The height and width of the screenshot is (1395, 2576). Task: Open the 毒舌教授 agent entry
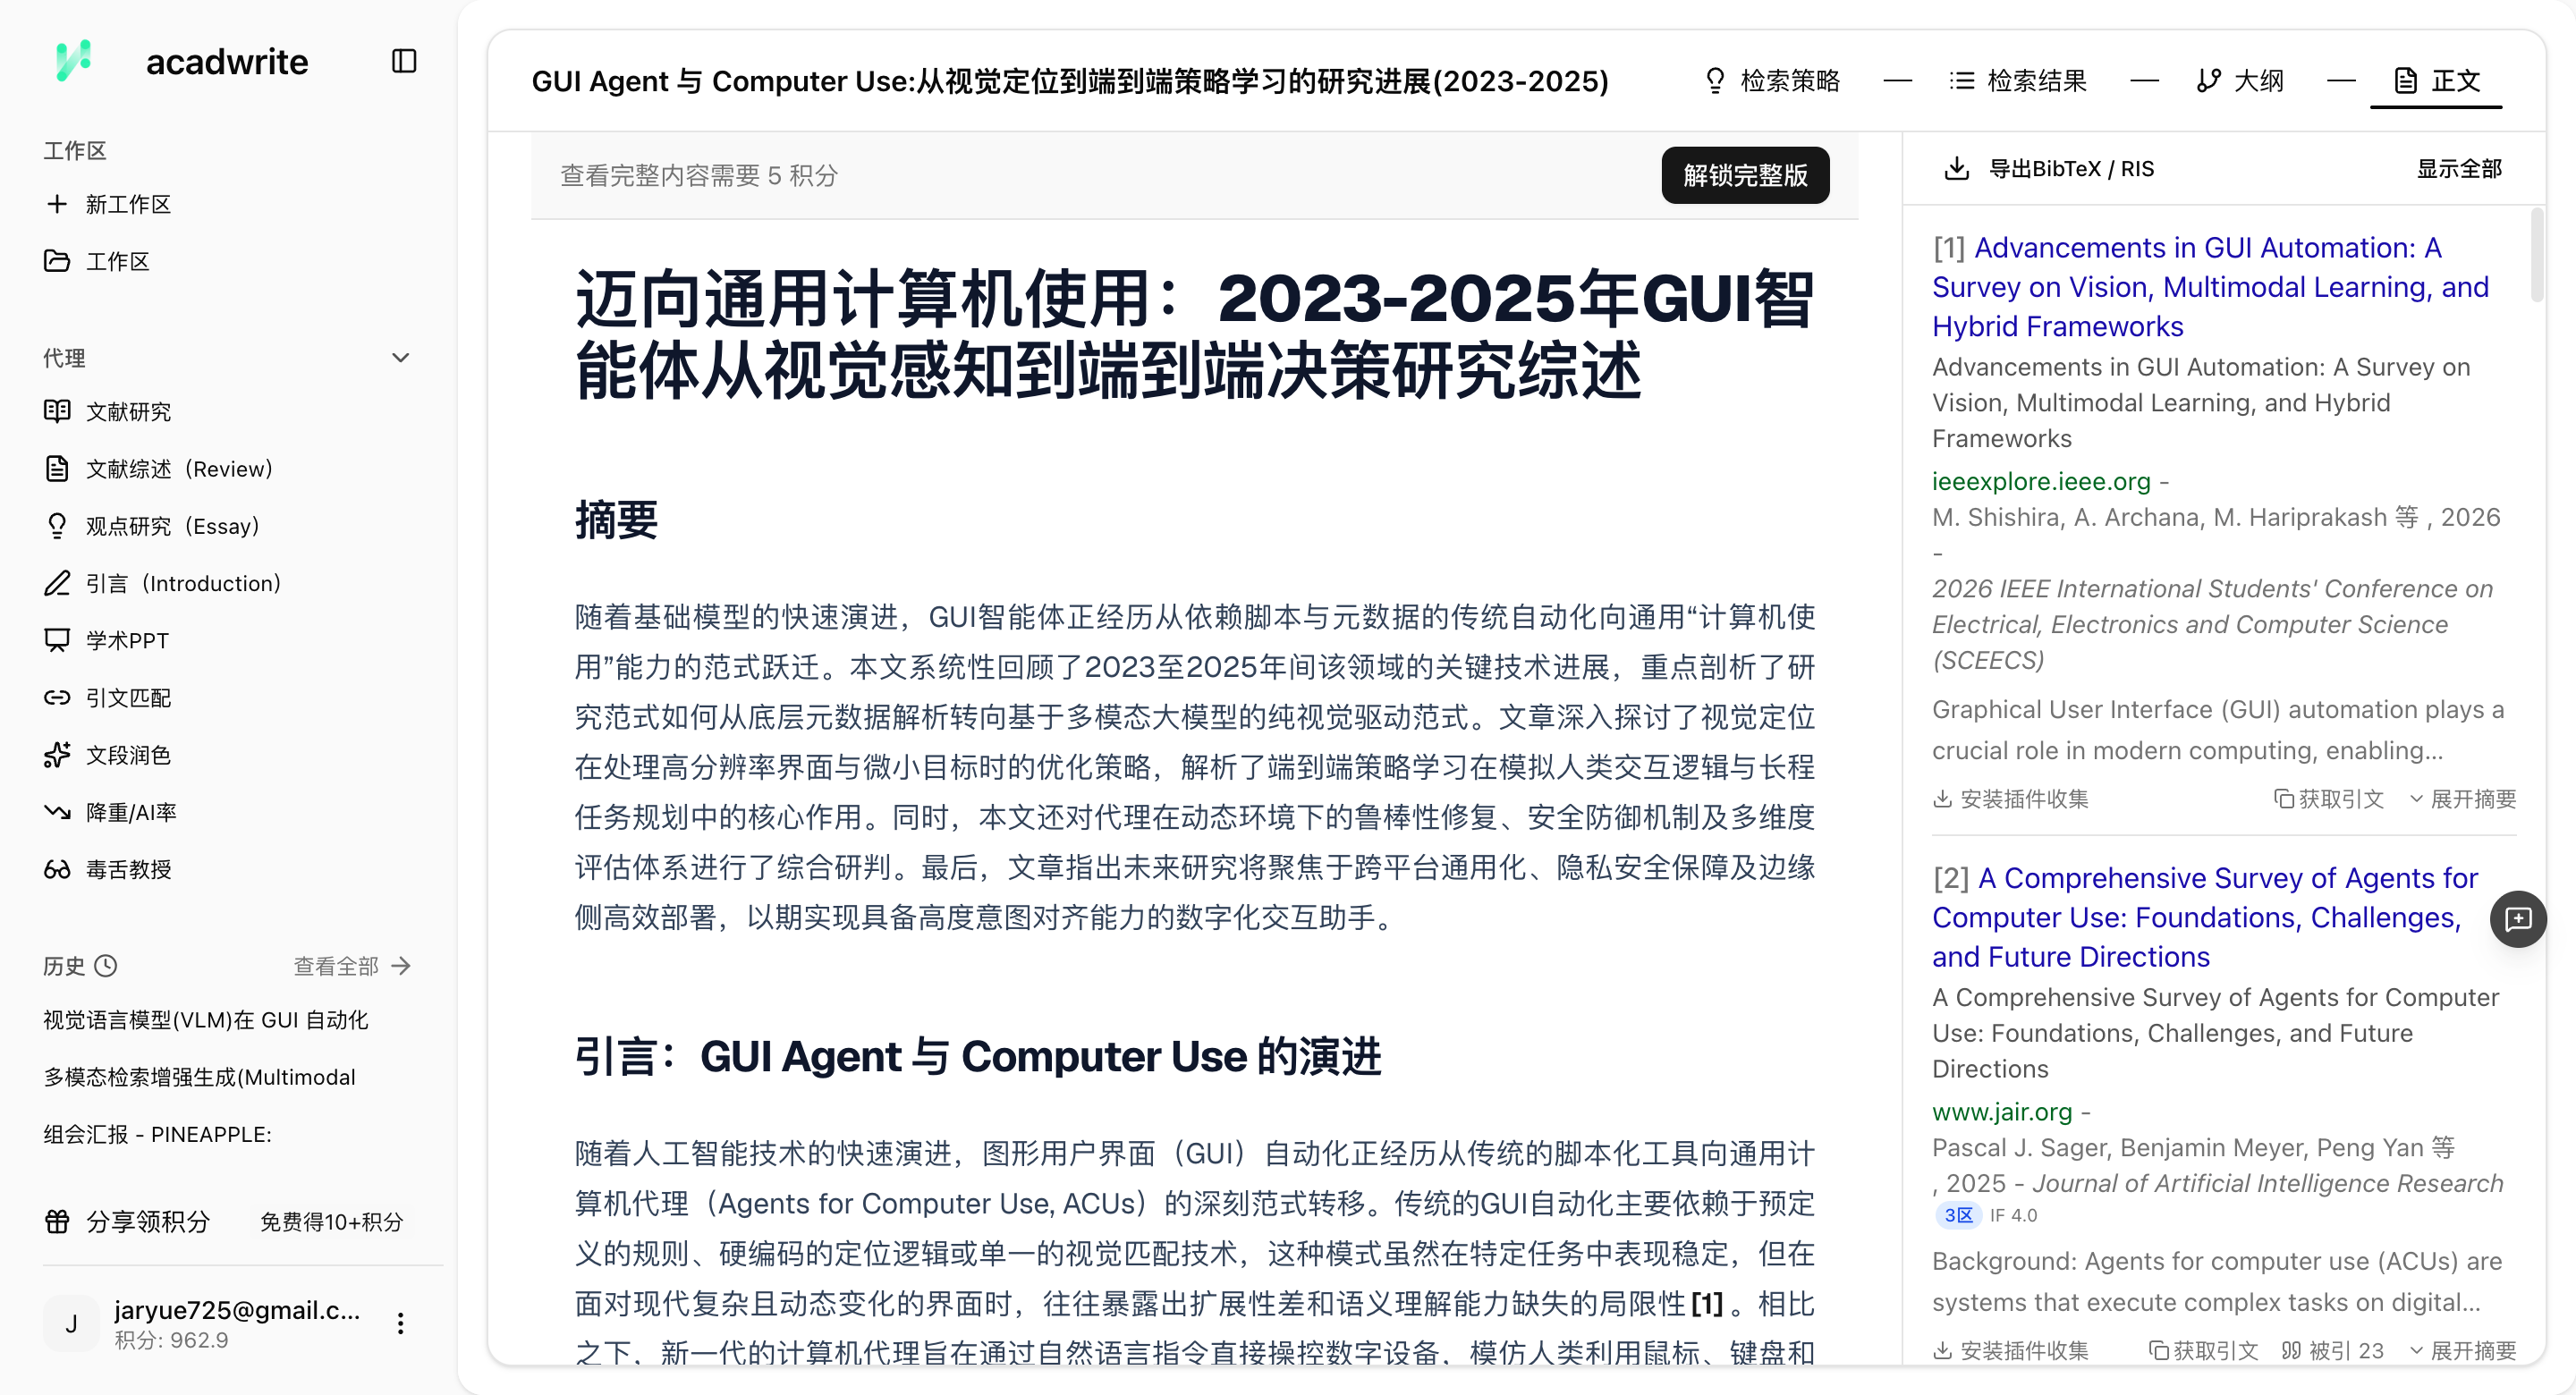pyautogui.click(x=108, y=869)
